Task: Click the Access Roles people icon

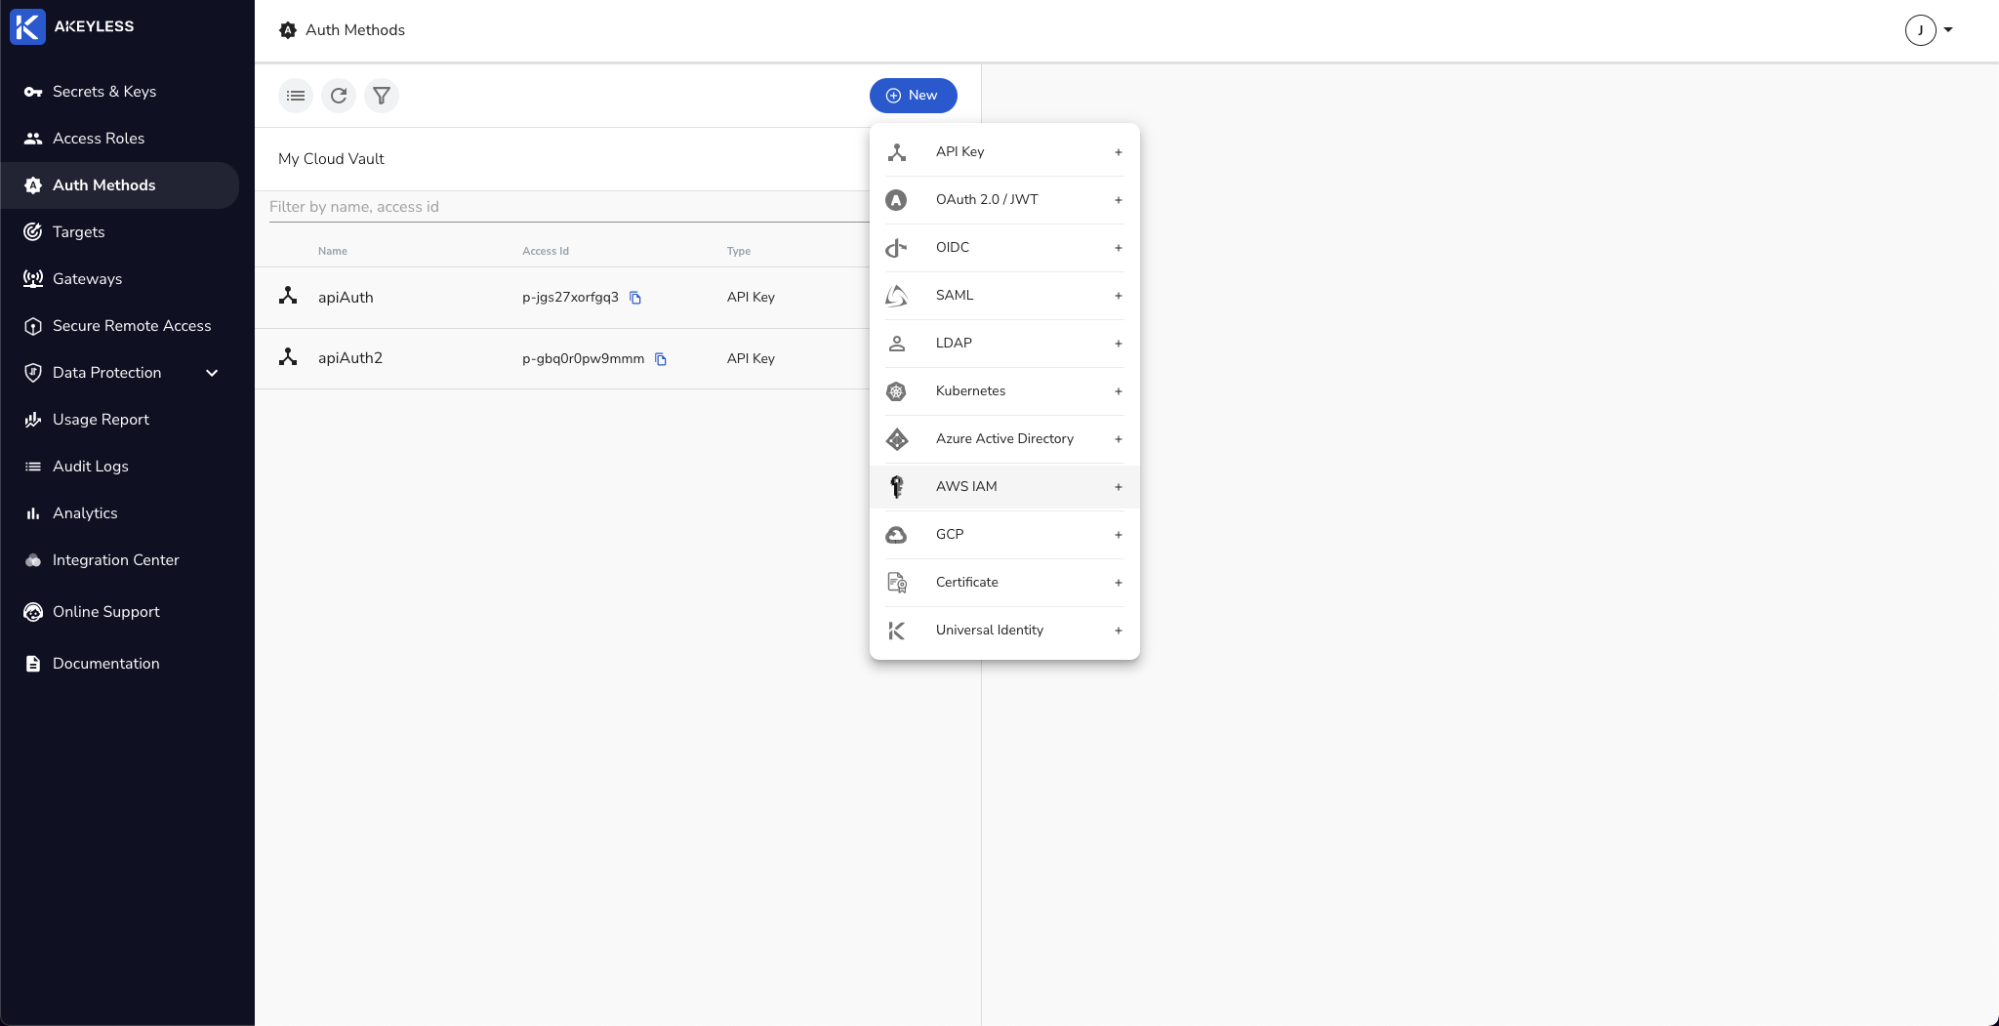Action: [33, 139]
